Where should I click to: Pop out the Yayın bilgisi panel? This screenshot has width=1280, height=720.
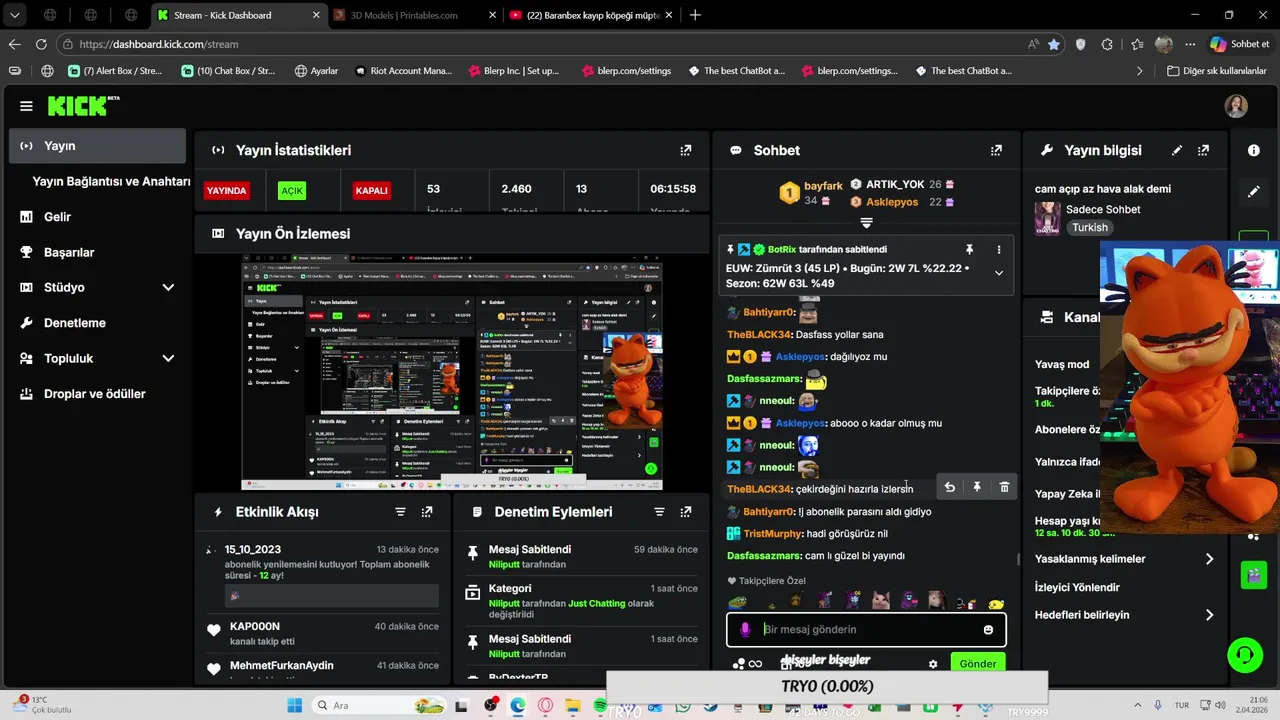(x=1203, y=150)
